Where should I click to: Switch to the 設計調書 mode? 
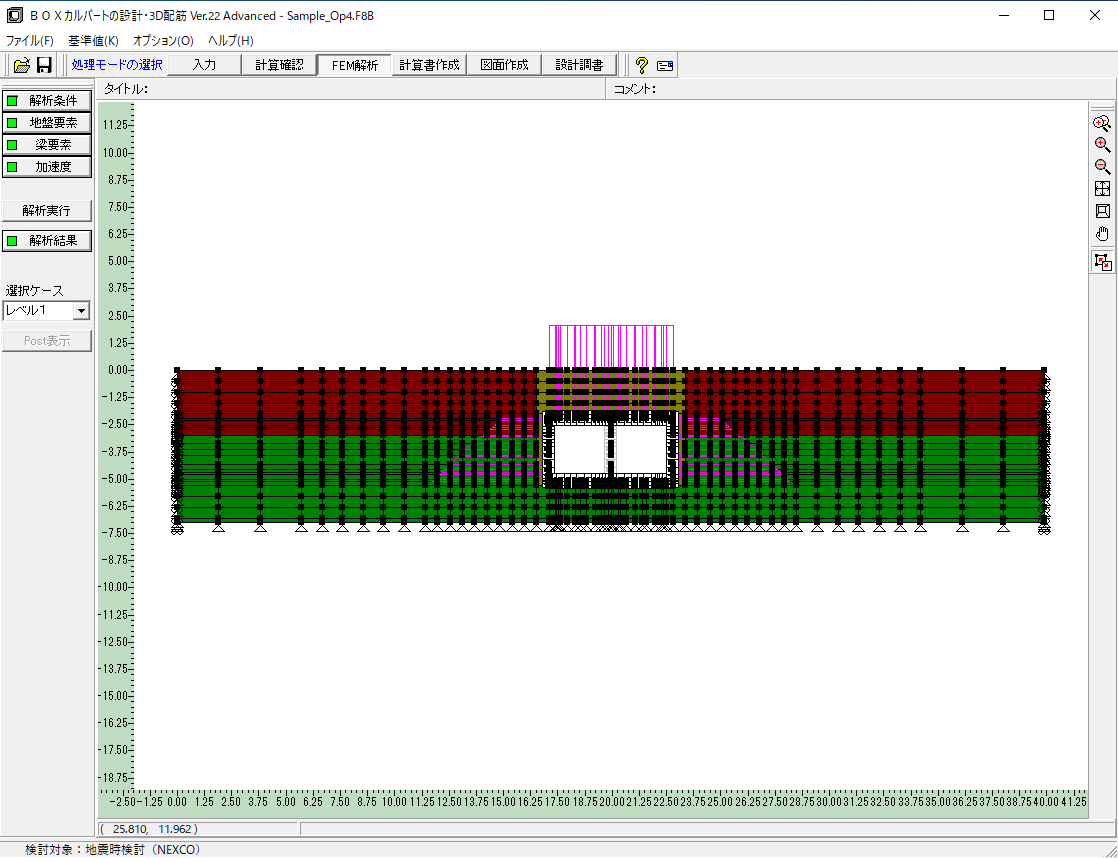point(580,65)
